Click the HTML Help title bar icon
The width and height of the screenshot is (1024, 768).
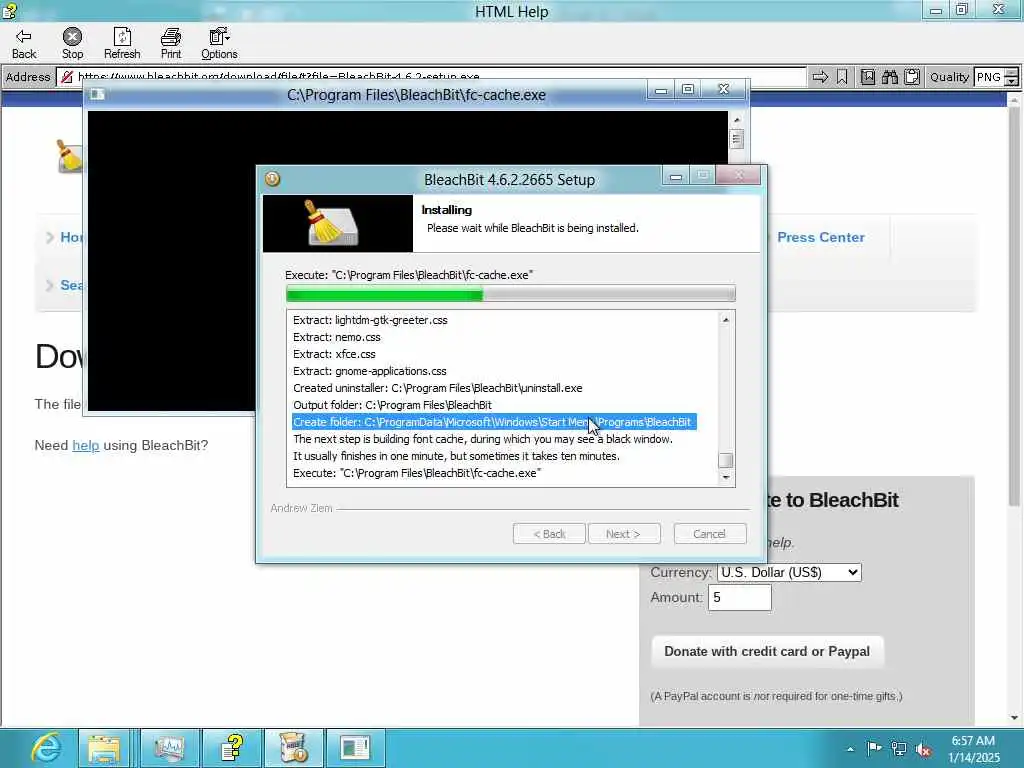[9, 10]
